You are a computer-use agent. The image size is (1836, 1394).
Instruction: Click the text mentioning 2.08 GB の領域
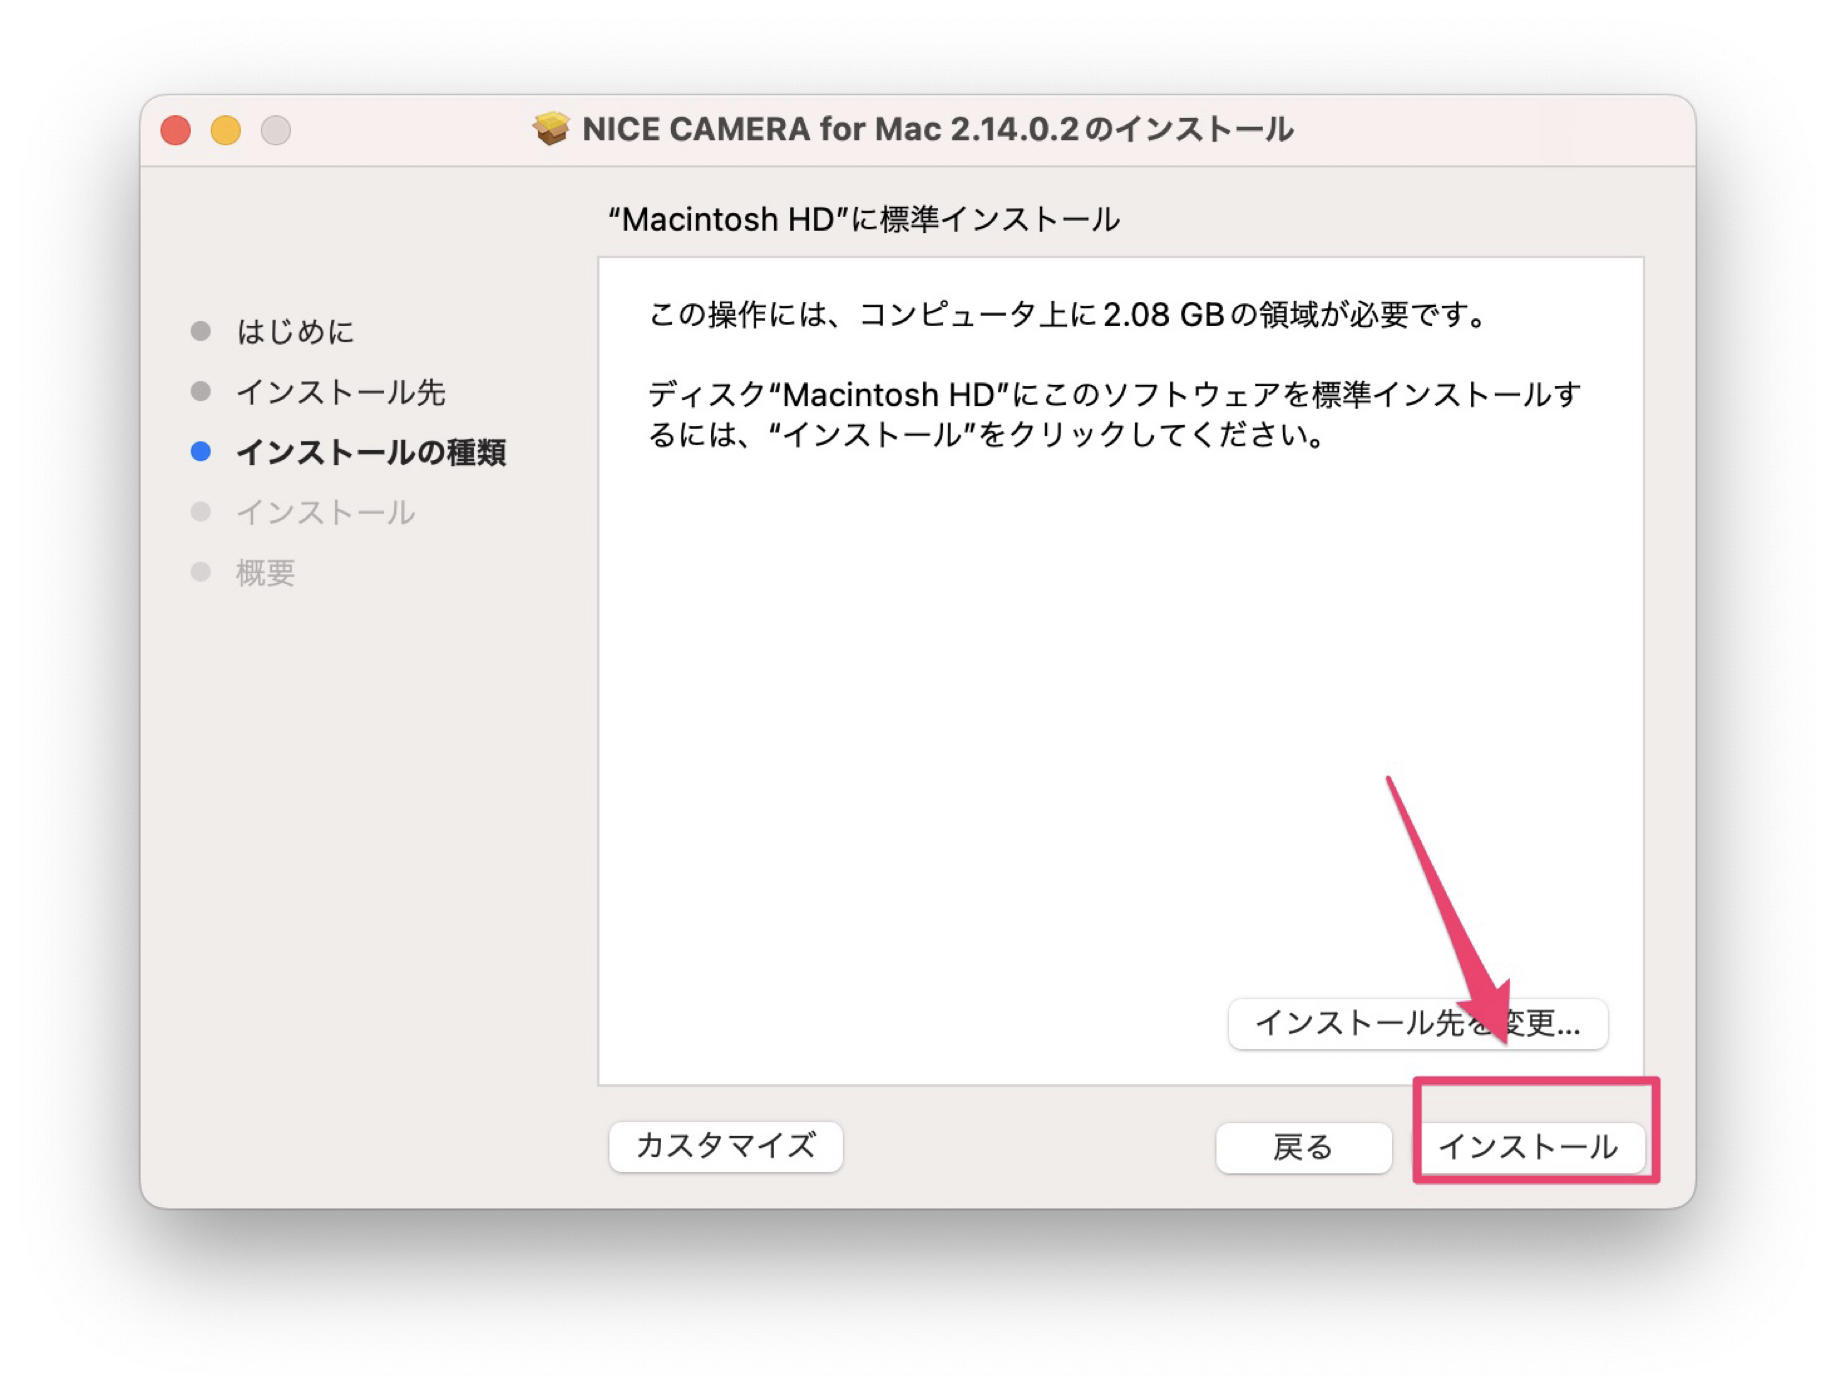coord(1068,315)
